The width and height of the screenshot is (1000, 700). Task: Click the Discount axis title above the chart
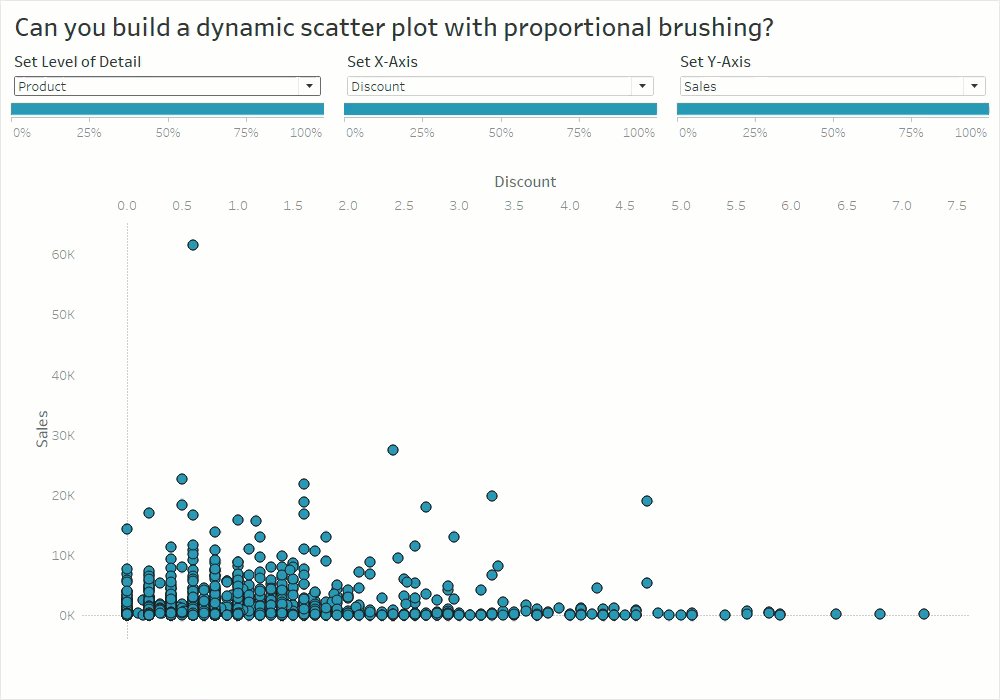(525, 182)
